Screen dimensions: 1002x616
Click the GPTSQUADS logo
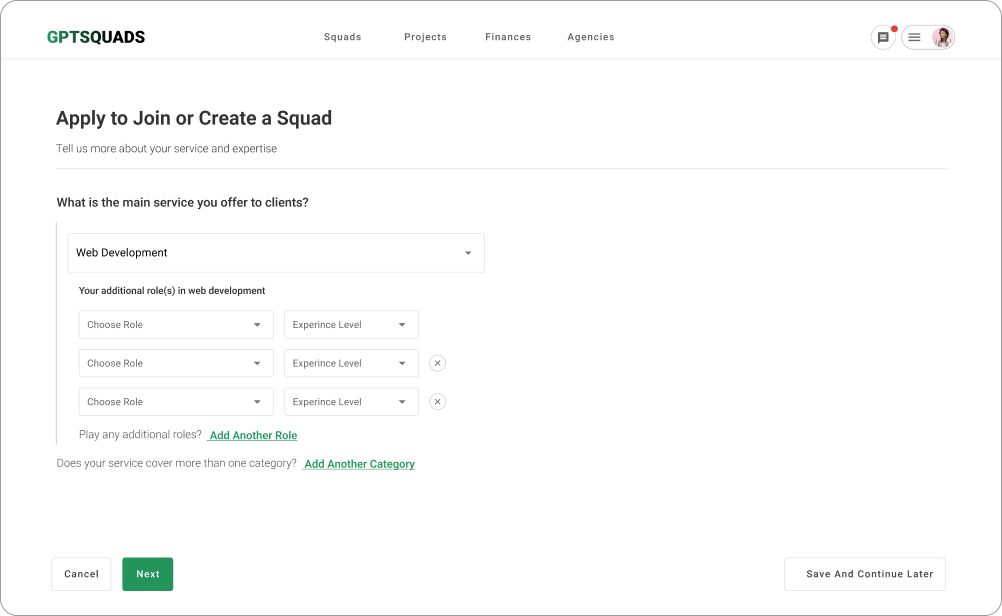pos(96,37)
